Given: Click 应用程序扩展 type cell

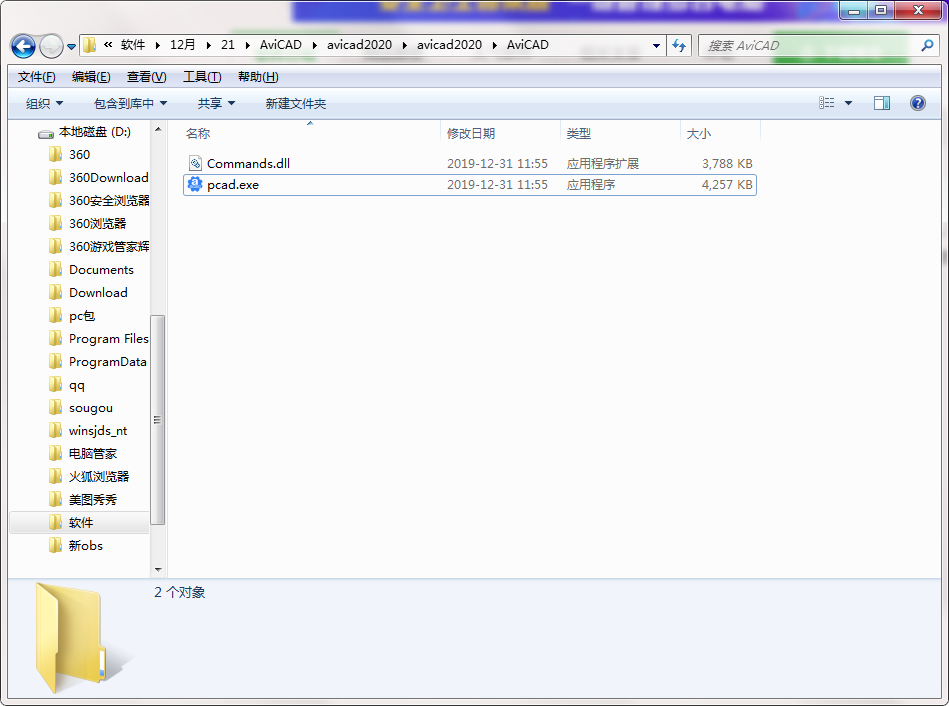Looking at the screenshot, I should coord(603,163).
